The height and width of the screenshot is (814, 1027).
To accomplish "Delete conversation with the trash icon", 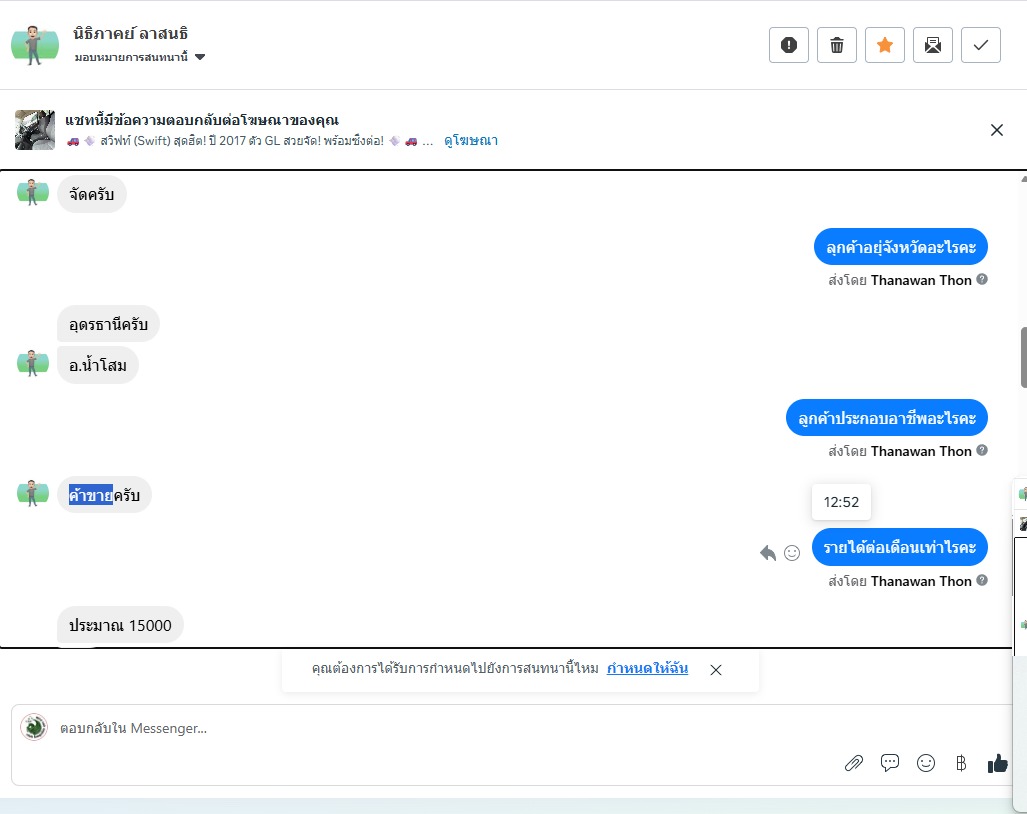I will 837,45.
